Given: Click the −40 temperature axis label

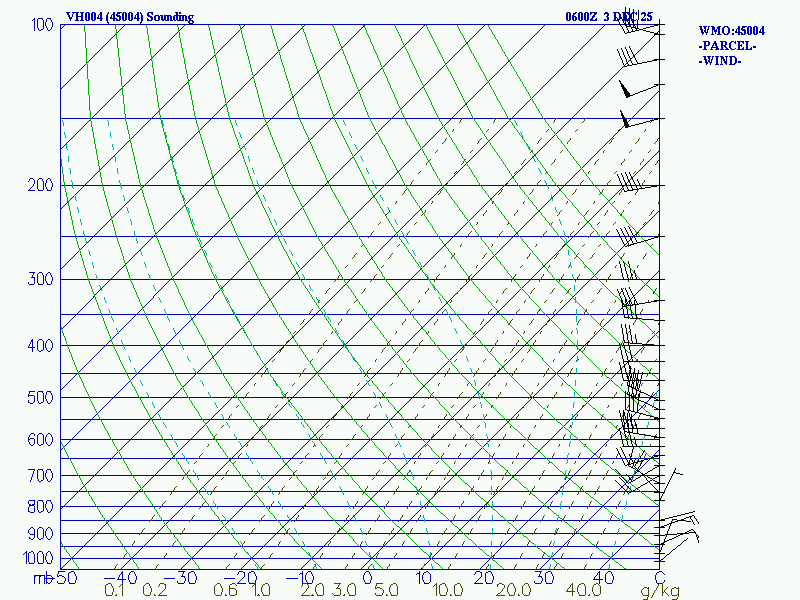Looking at the screenshot, I should click(120, 578).
